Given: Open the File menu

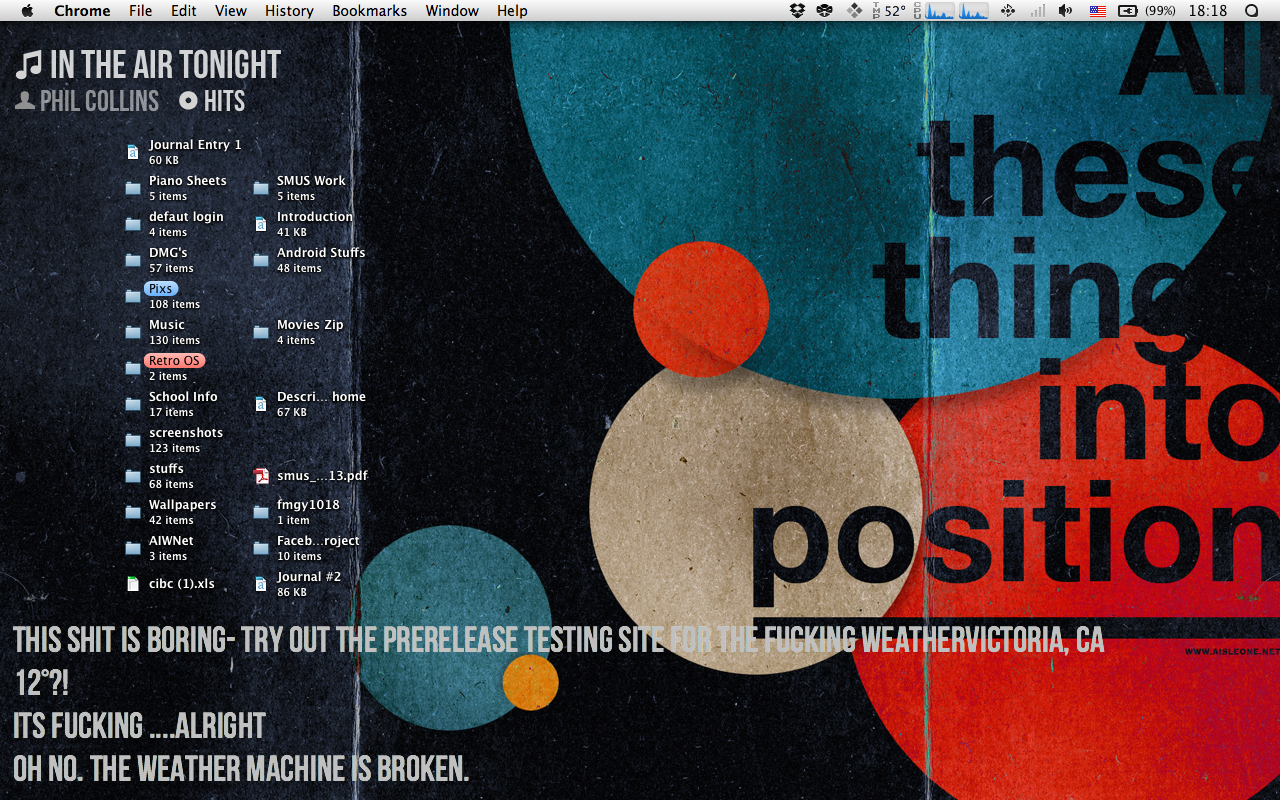Looking at the screenshot, I should (141, 11).
